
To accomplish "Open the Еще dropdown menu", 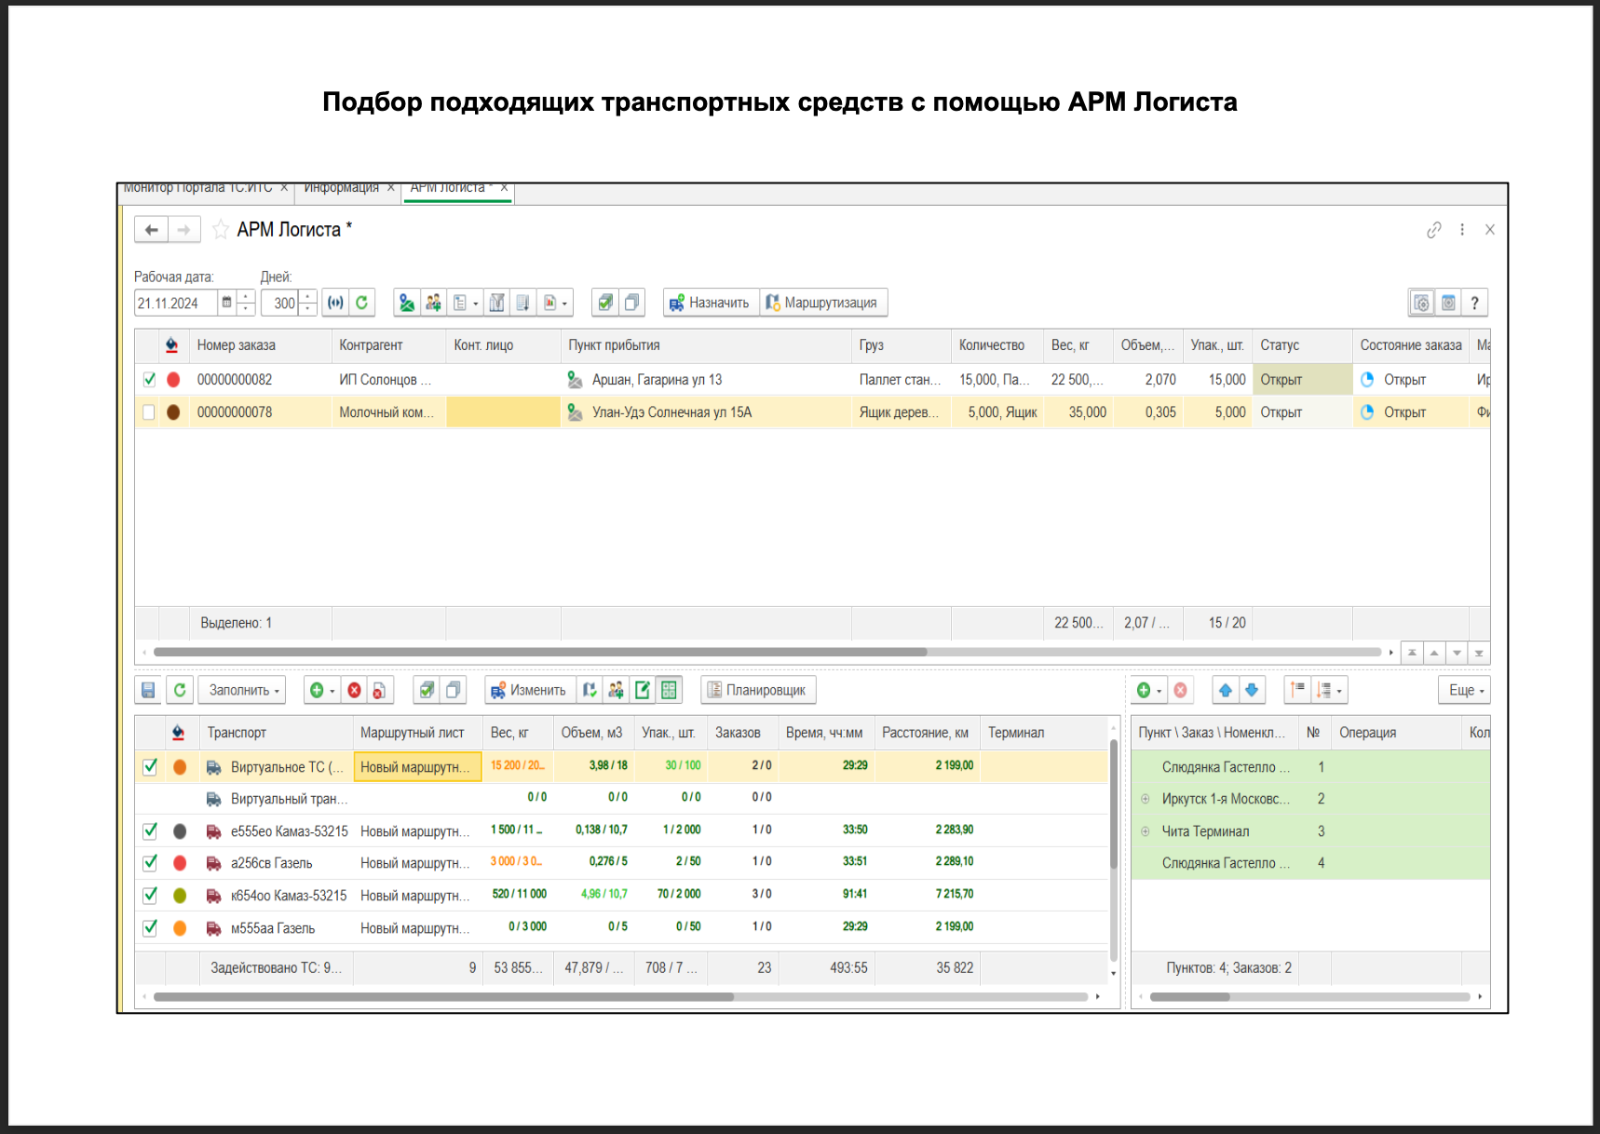I will pyautogui.click(x=1466, y=690).
